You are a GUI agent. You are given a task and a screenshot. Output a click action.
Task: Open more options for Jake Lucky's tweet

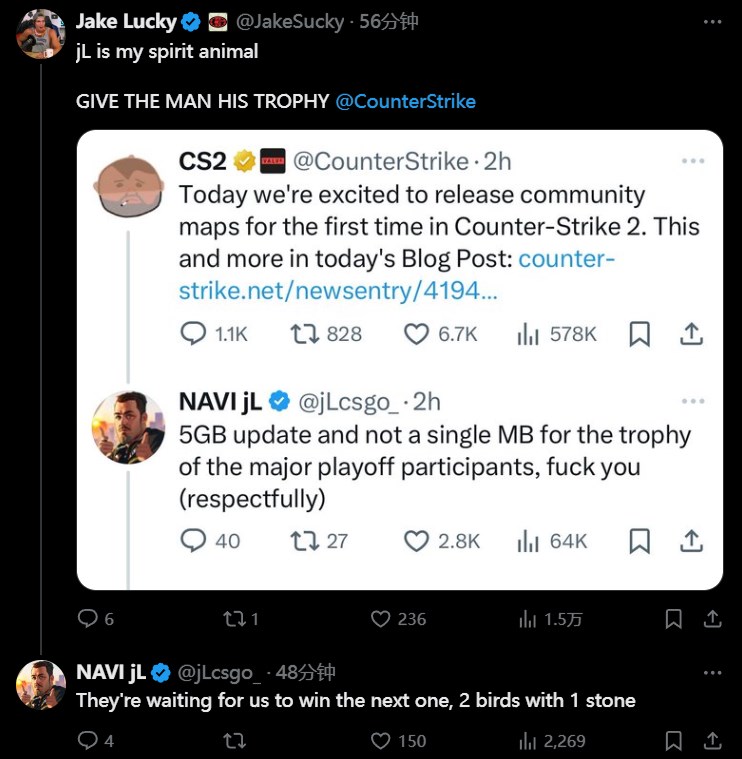711,21
